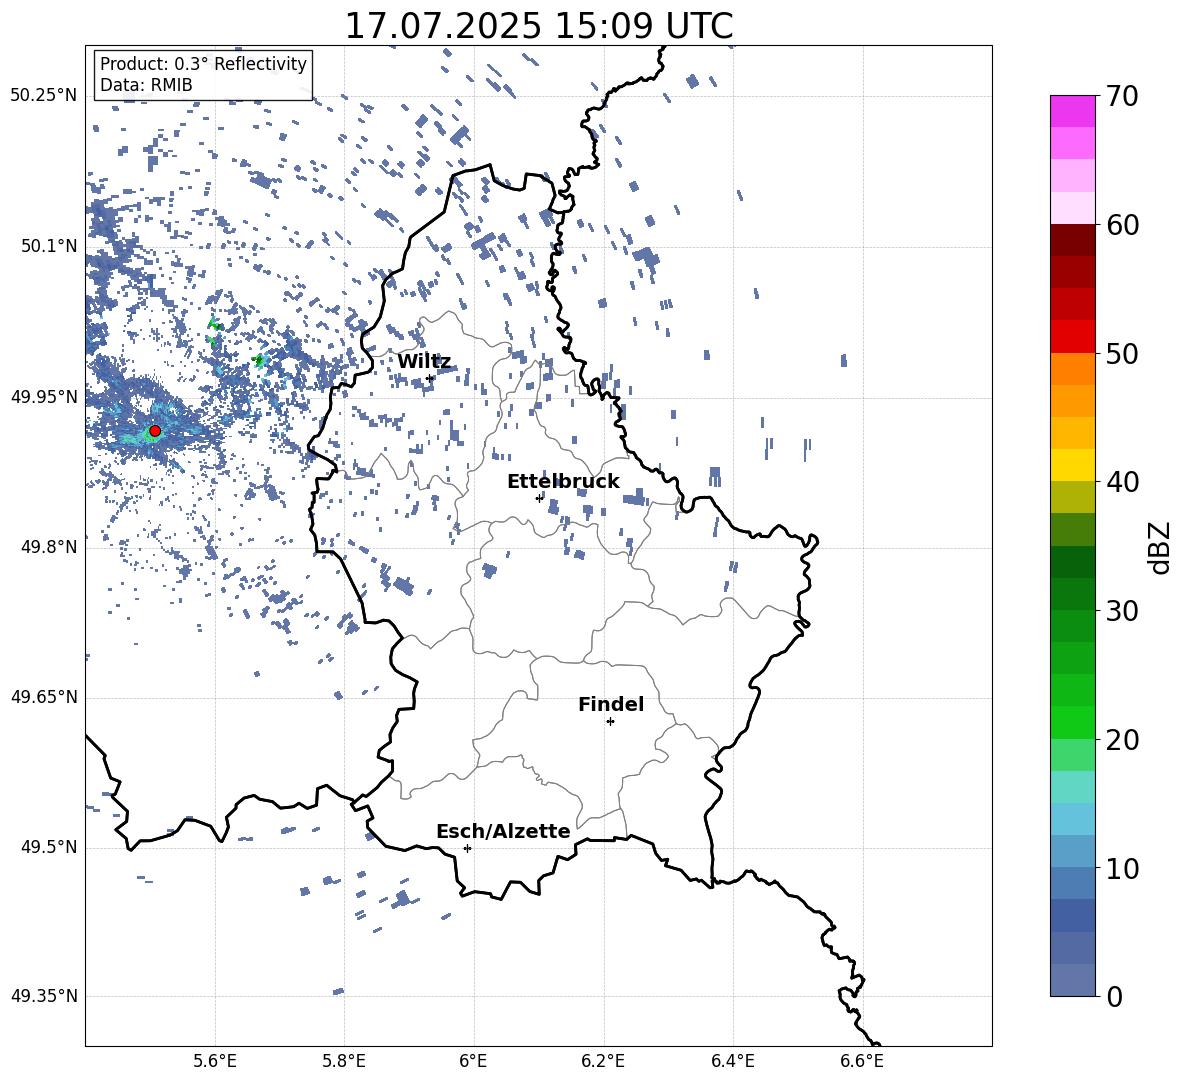Click the 20 tick on the colorbar

1122,740
